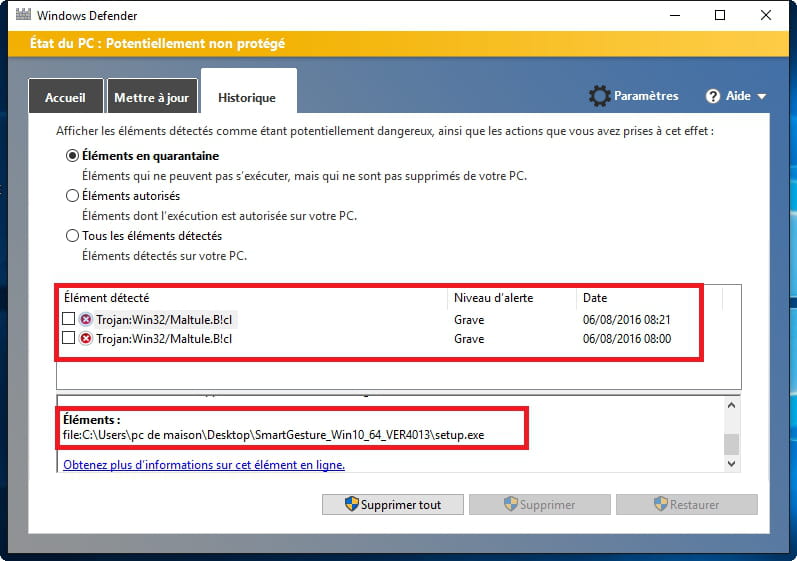Viewport: 797px width, 561px height.
Task: Open the Paramètres settings label
Action: (646, 96)
